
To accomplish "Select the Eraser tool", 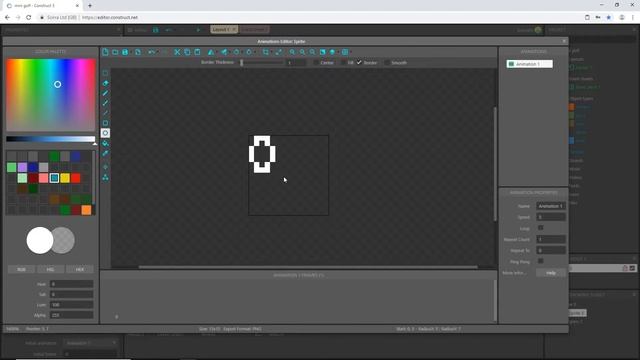I will click(x=105, y=83).
